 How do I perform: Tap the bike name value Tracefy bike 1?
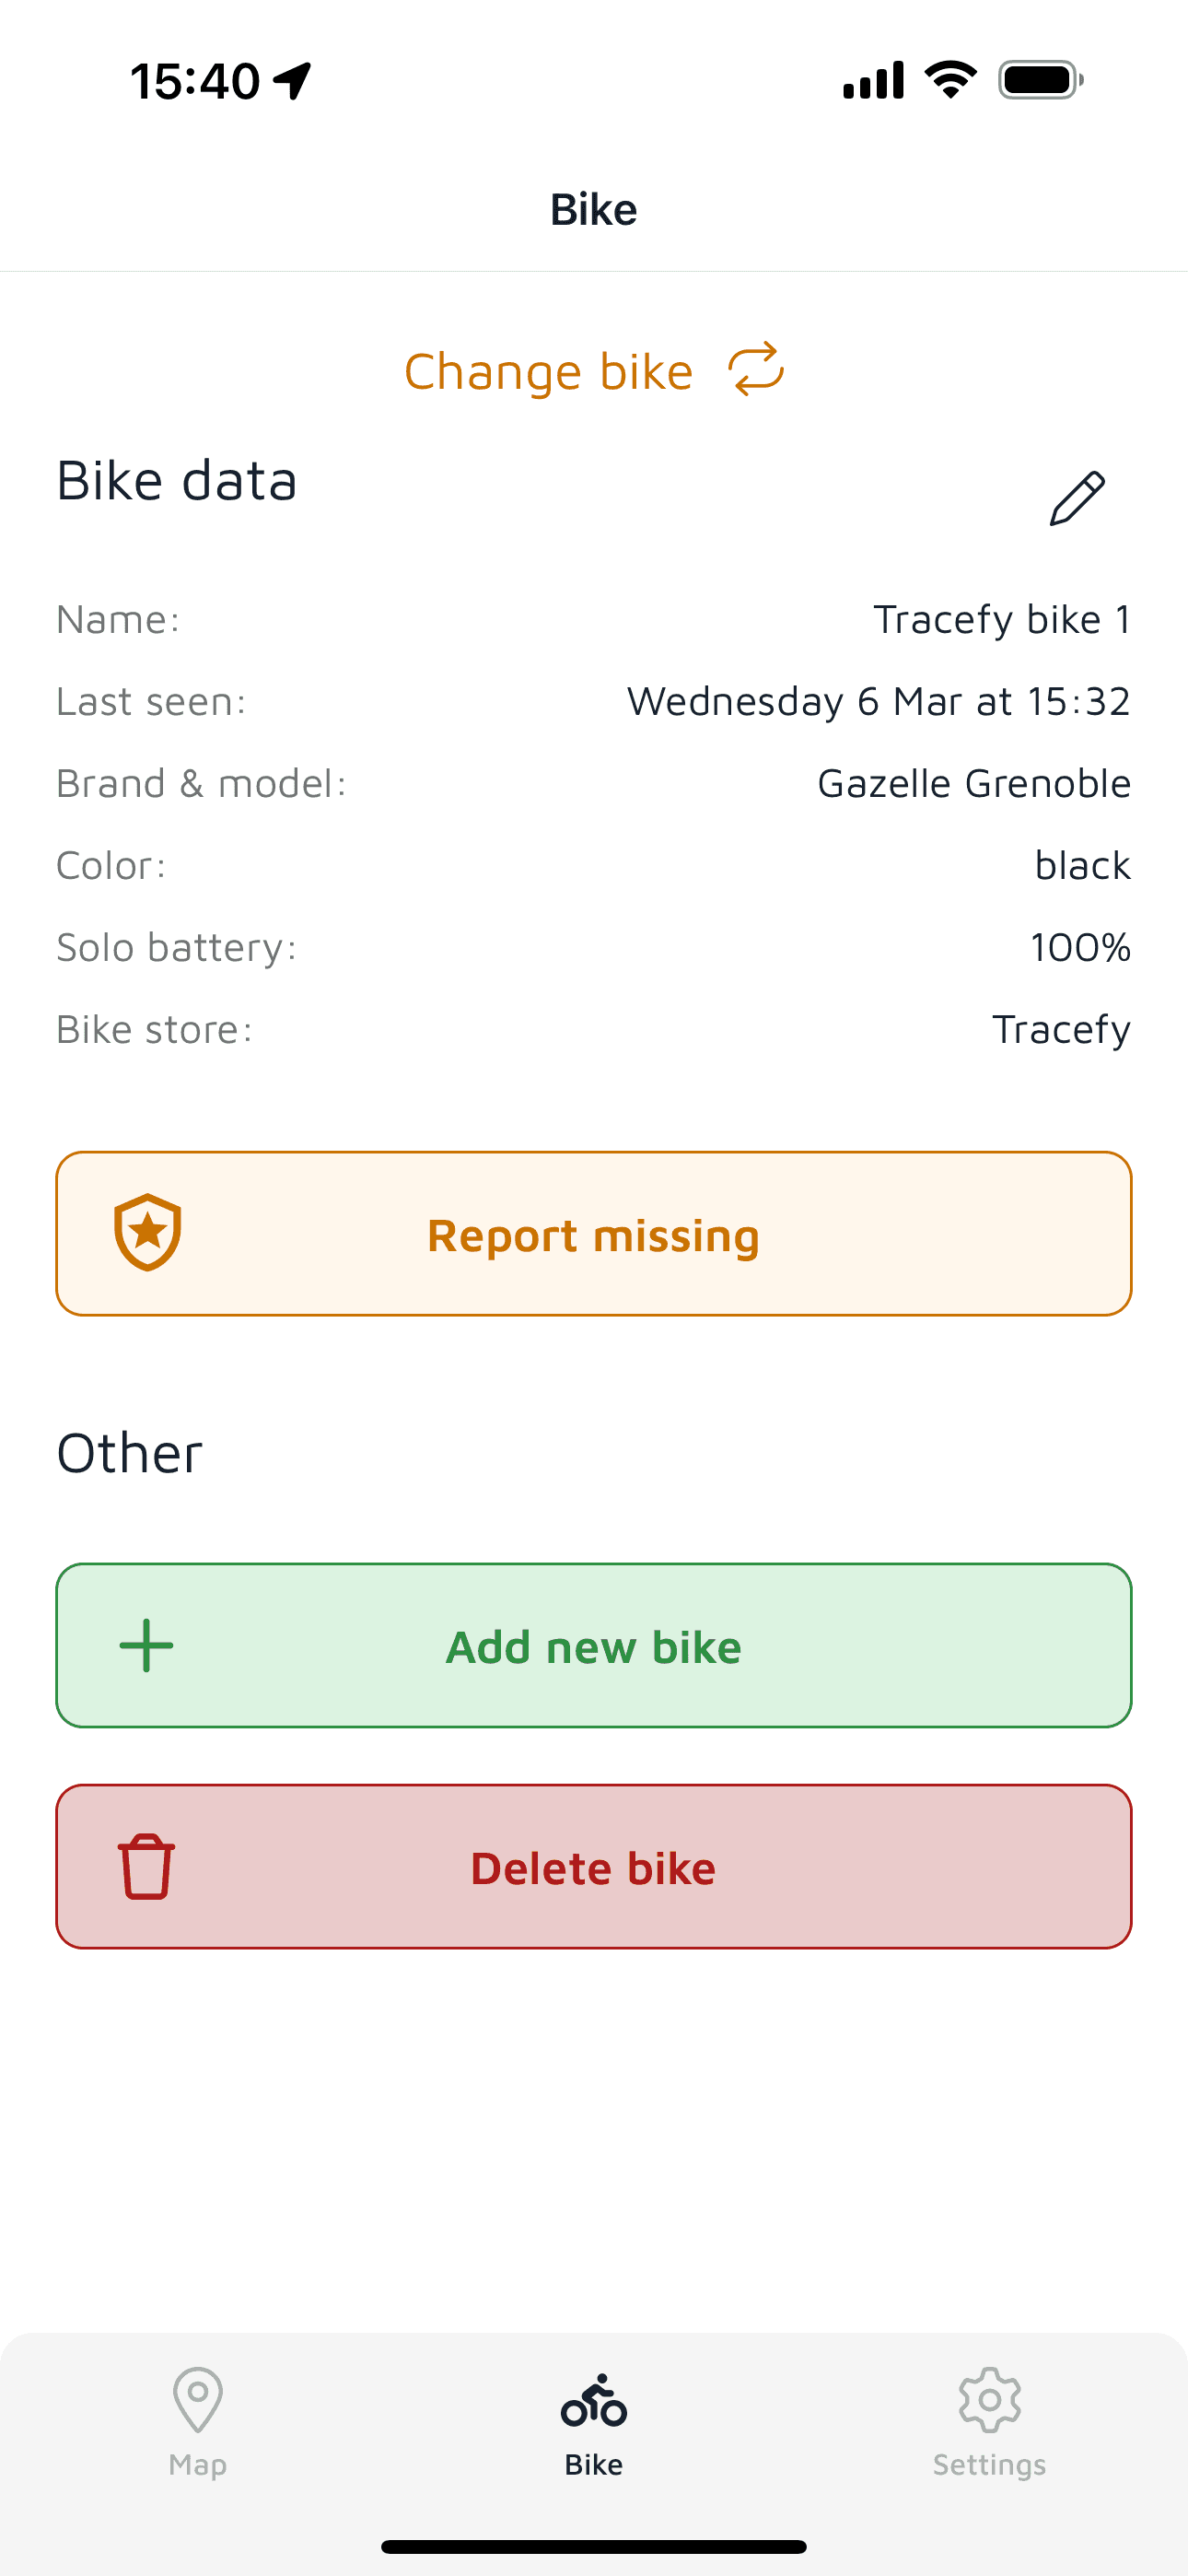pos(1002,619)
